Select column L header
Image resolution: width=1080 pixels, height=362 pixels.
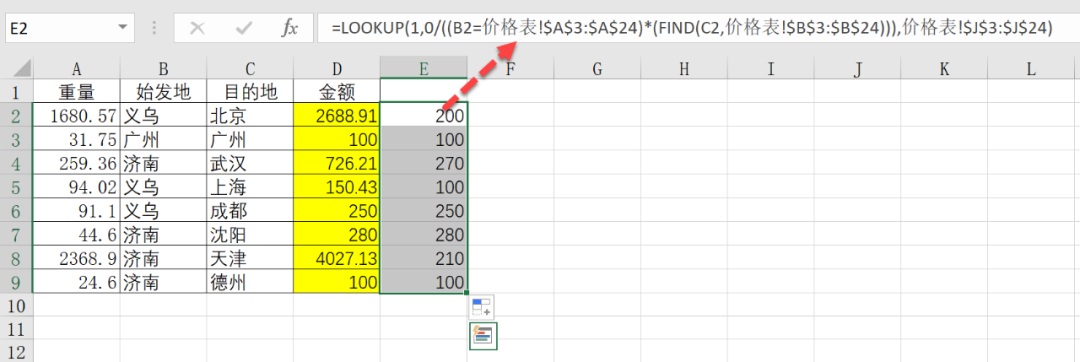tap(1031, 68)
